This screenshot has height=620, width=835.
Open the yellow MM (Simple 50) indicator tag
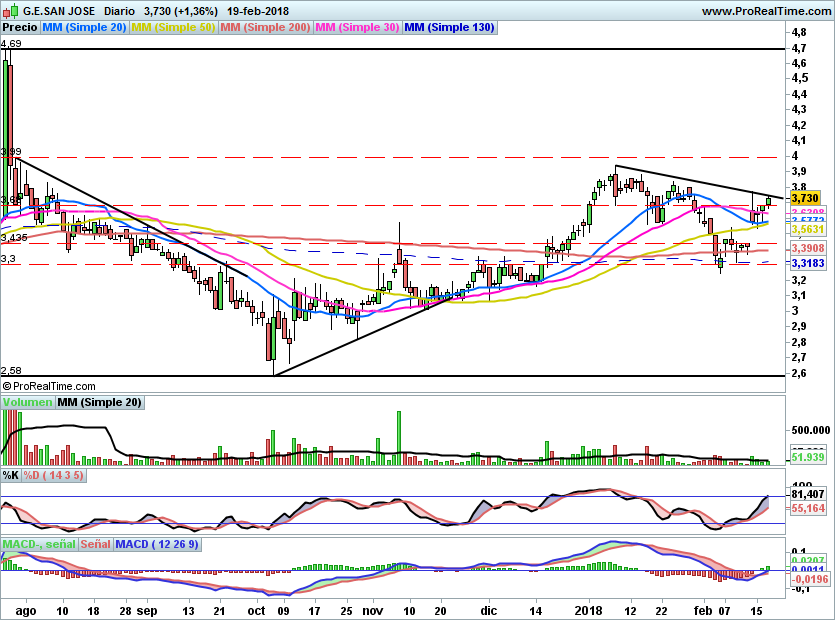tap(174, 28)
